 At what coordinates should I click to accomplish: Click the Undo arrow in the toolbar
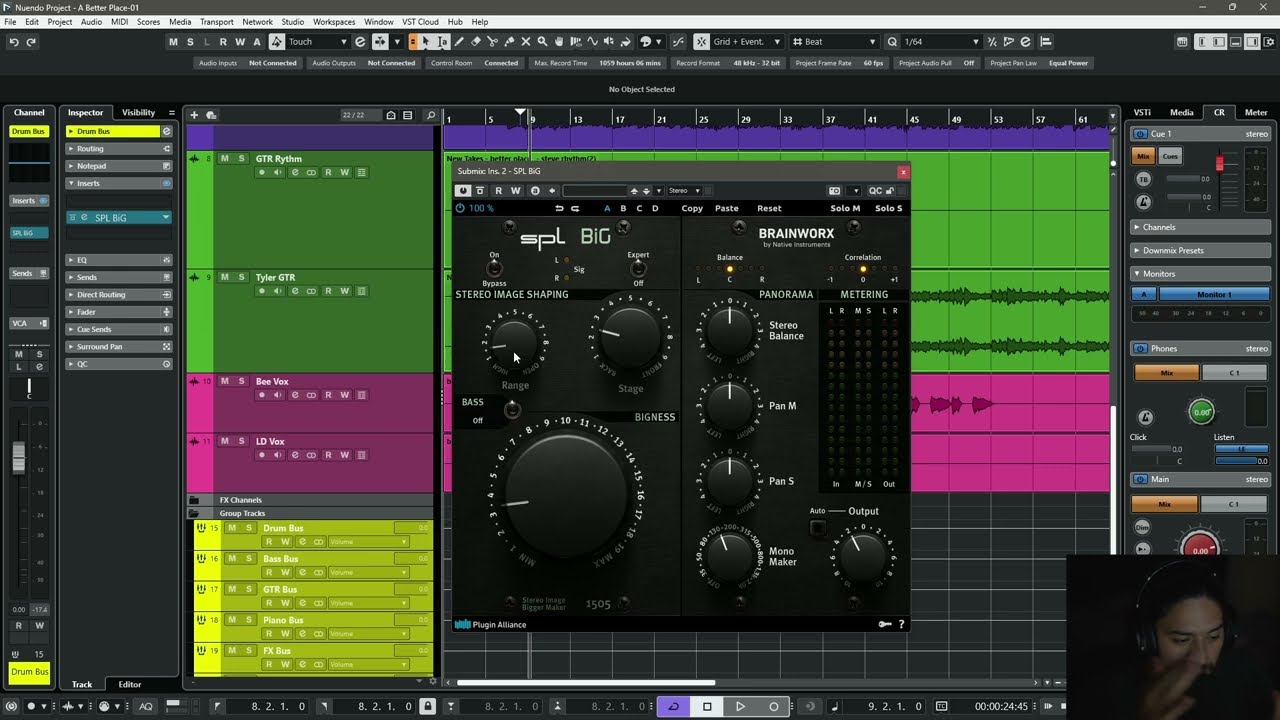coord(14,42)
